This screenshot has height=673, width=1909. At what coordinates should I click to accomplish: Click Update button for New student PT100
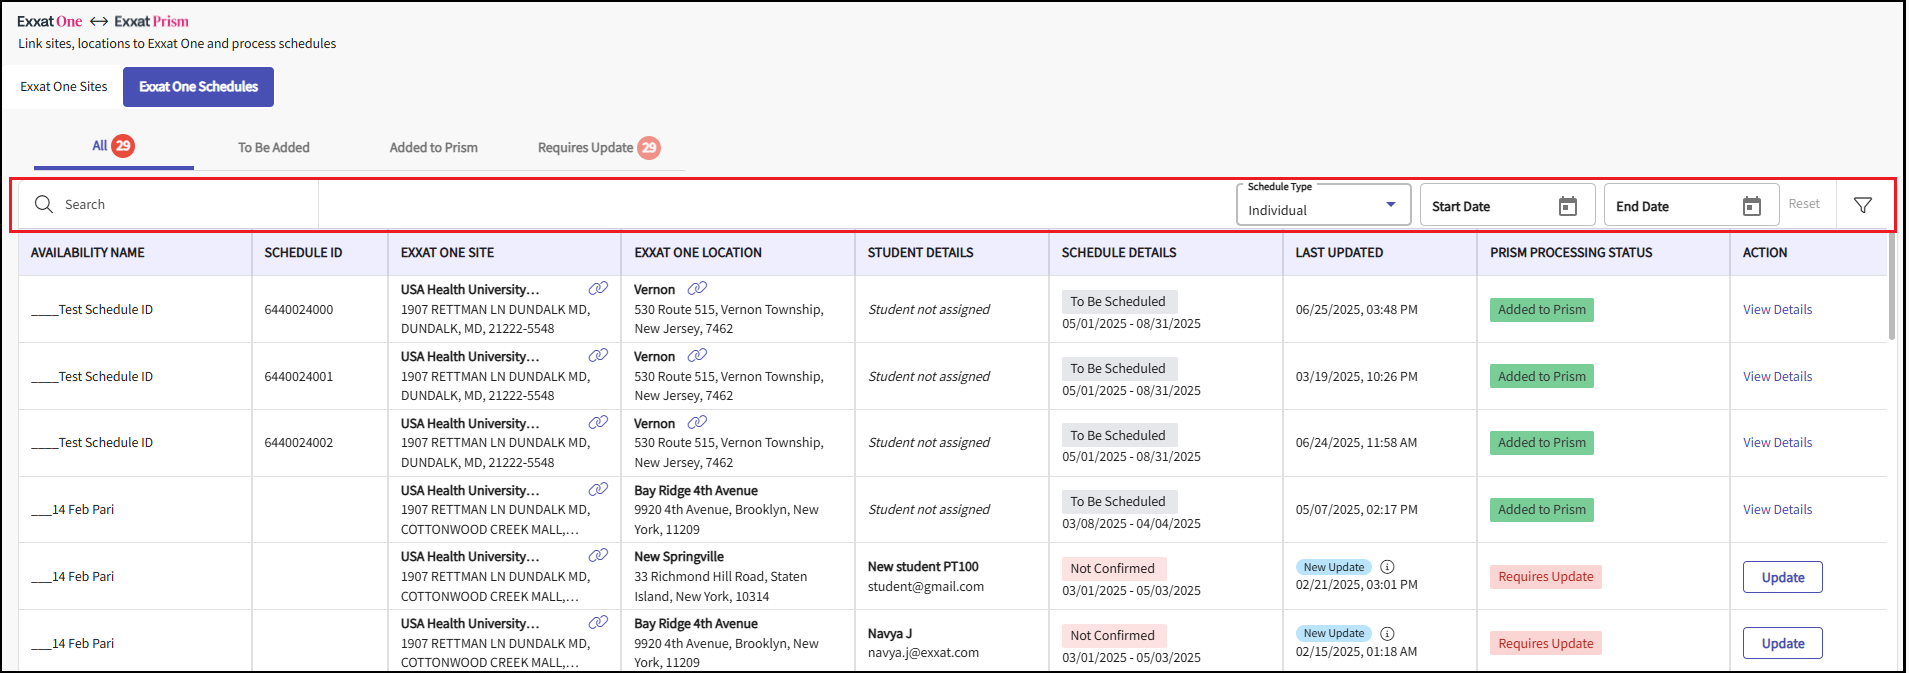pos(1782,577)
